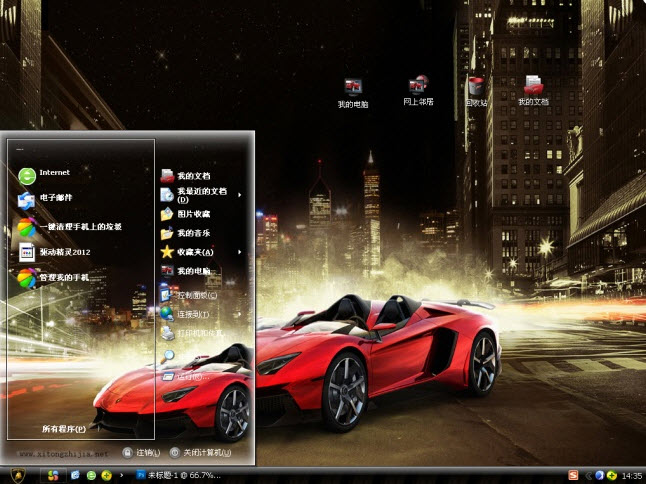Expand the Favorites (收藏夹) submenu

click(196, 252)
